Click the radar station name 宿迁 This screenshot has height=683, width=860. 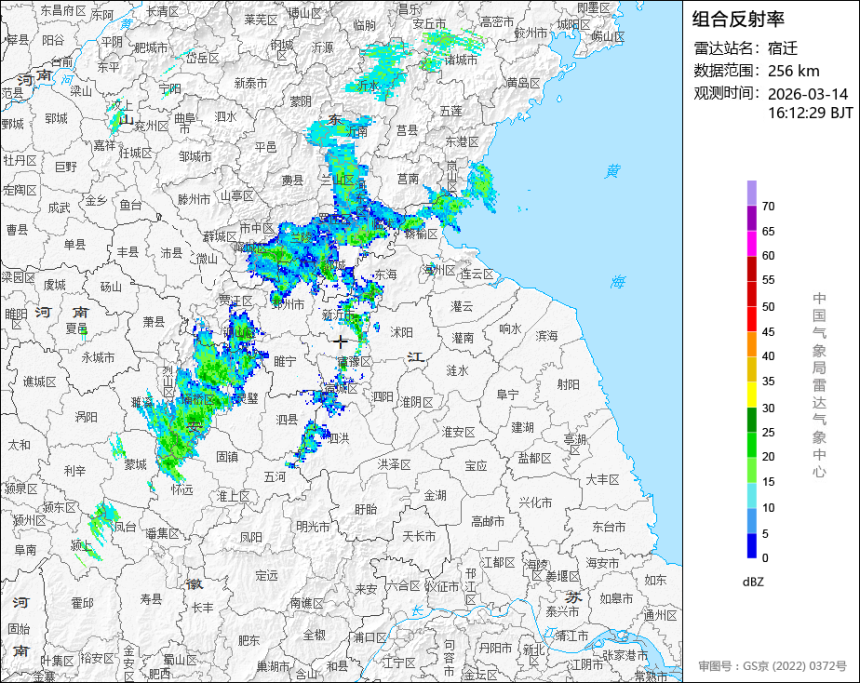click(783, 48)
